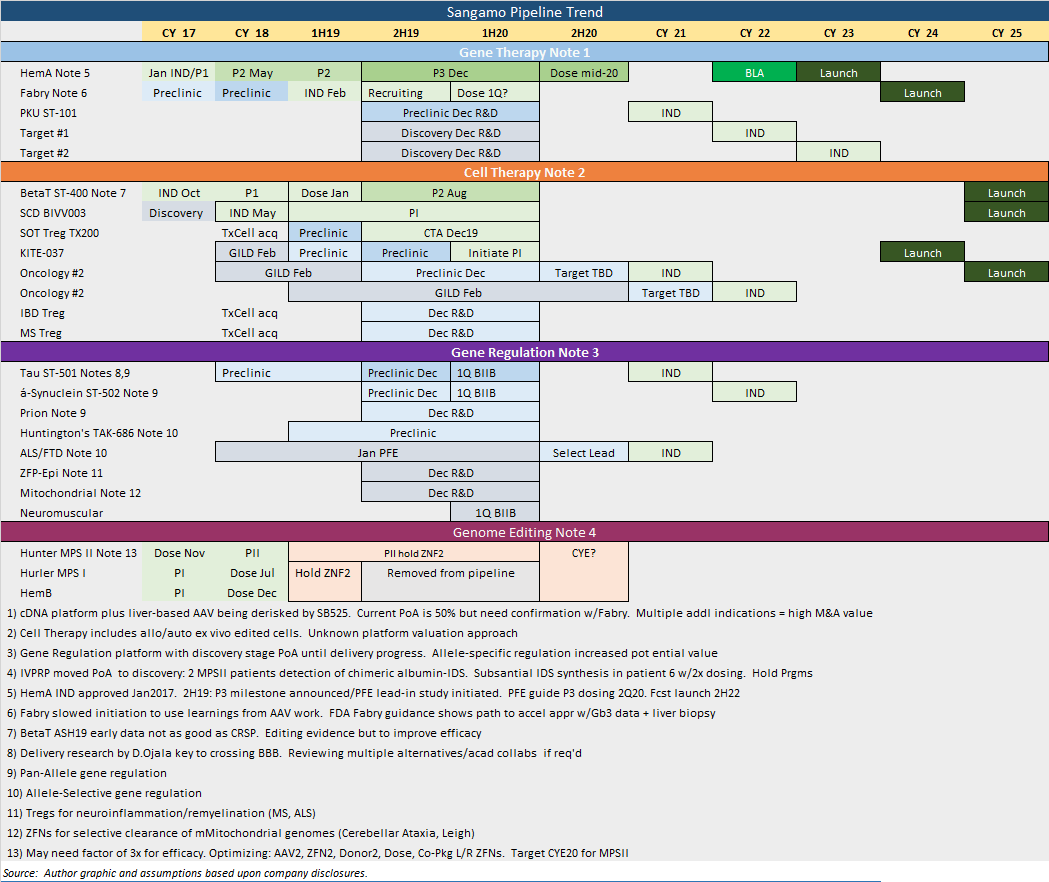The width and height of the screenshot is (1049, 882).
Task: Click the 'Sangamo Pipeline Trend' title
Action: pyautogui.click(x=524, y=11)
